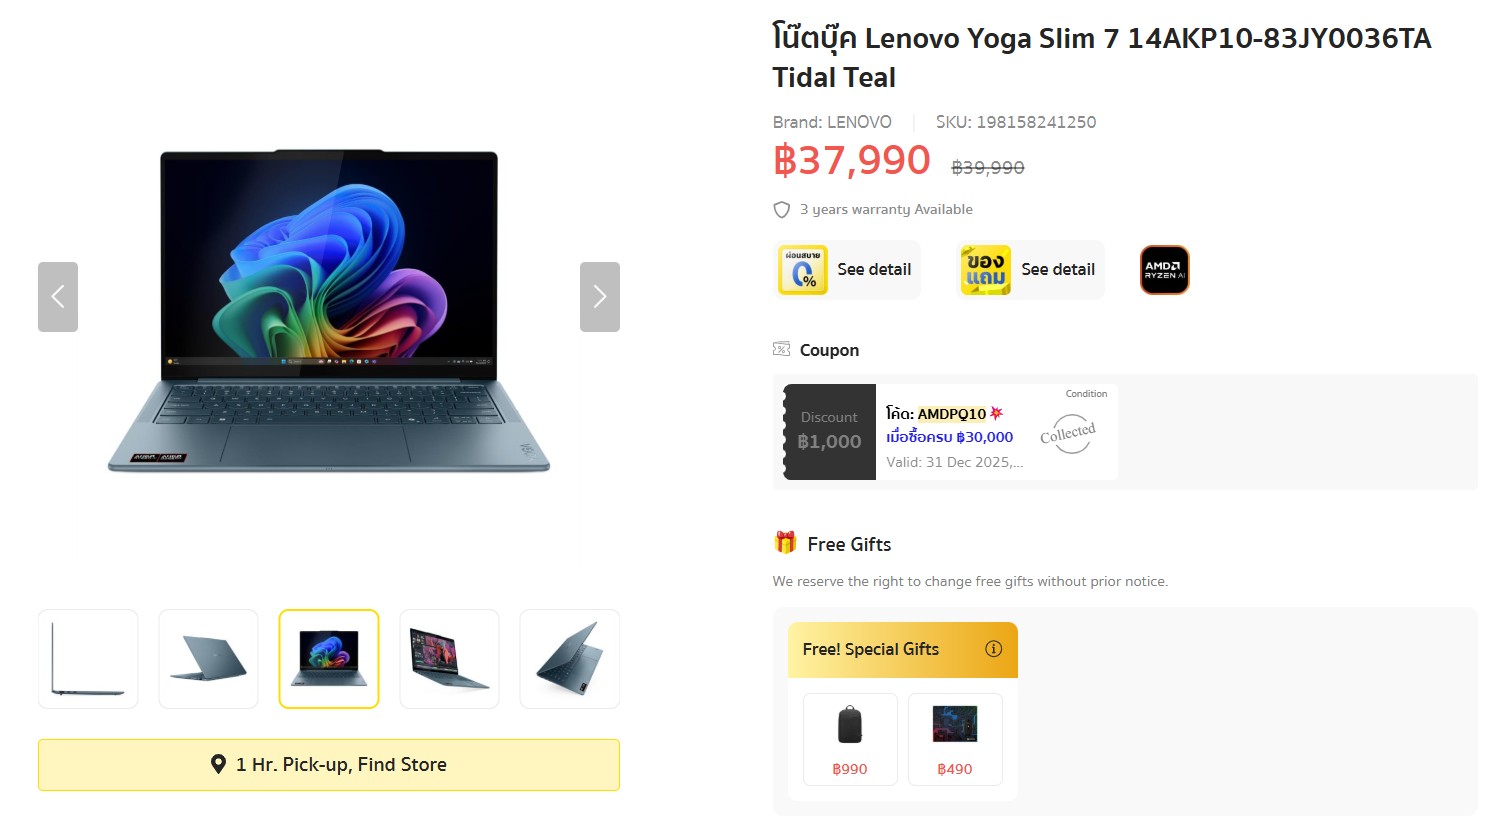Click the mouse pad gift worth ฿490
1487x816 pixels.
[955, 739]
